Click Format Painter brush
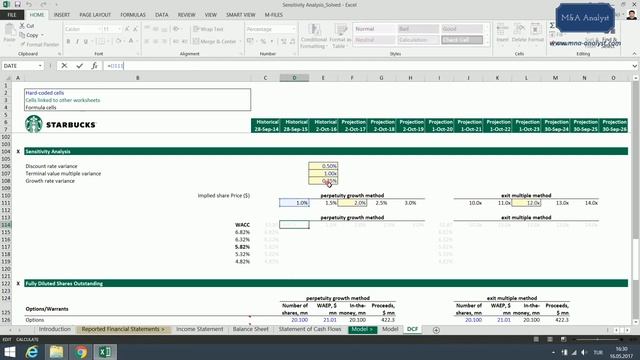640x360 pixels. (x=39, y=44)
